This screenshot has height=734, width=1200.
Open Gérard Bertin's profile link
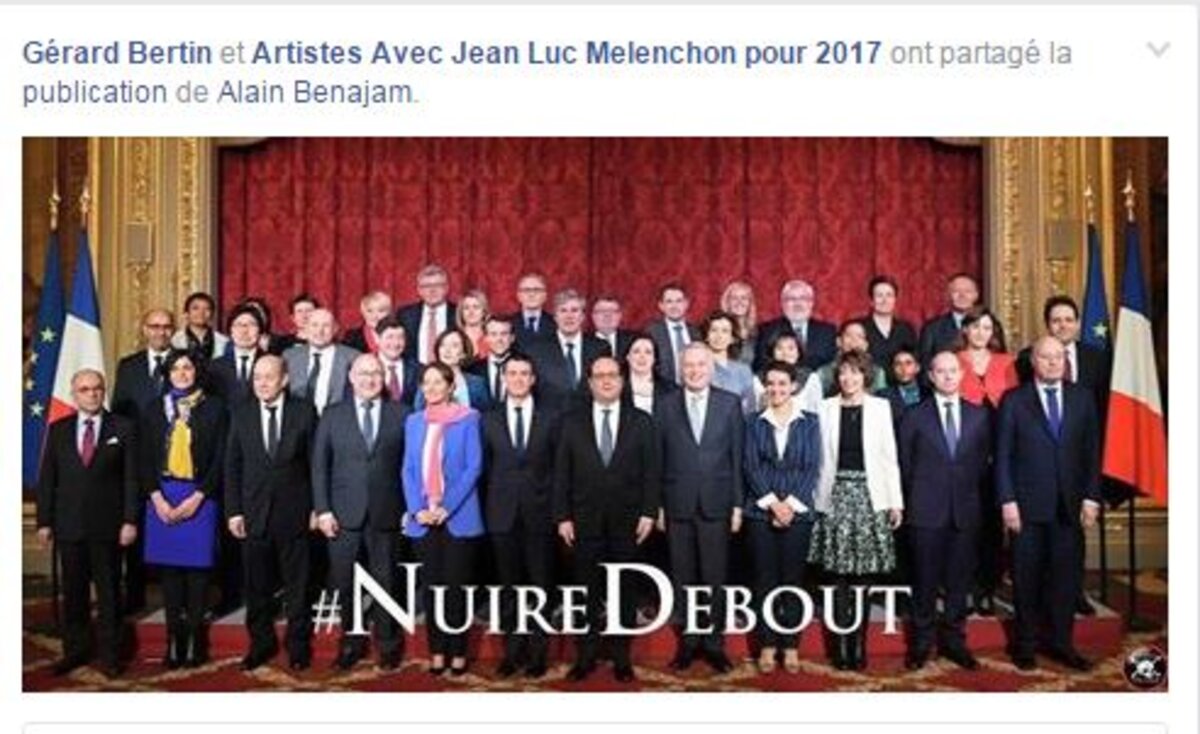(x=117, y=54)
